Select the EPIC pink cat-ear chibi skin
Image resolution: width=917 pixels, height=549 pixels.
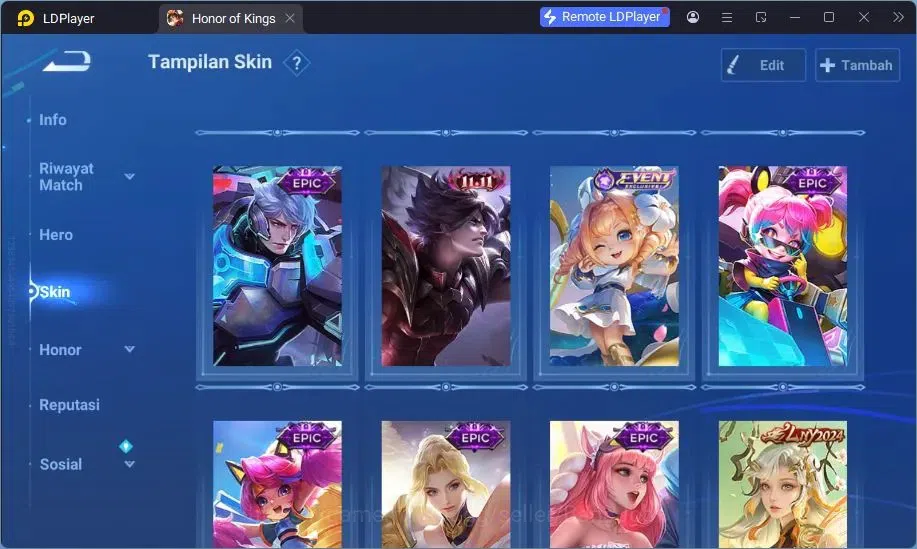[277, 485]
